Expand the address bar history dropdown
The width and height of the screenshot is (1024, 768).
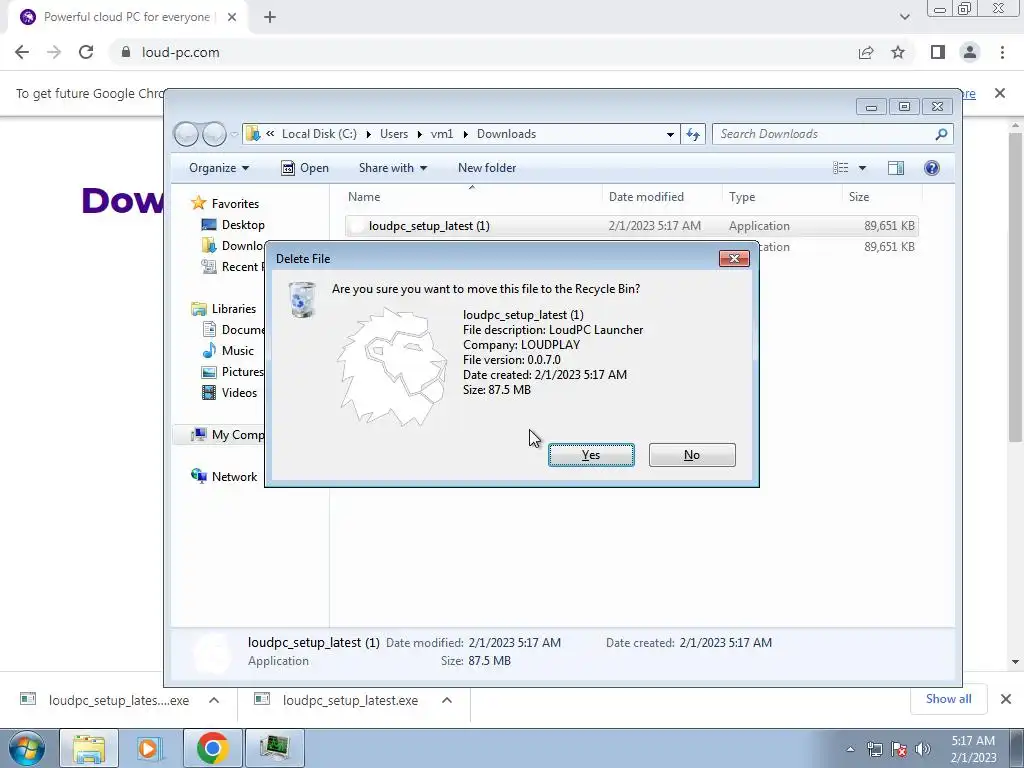pos(670,135)
